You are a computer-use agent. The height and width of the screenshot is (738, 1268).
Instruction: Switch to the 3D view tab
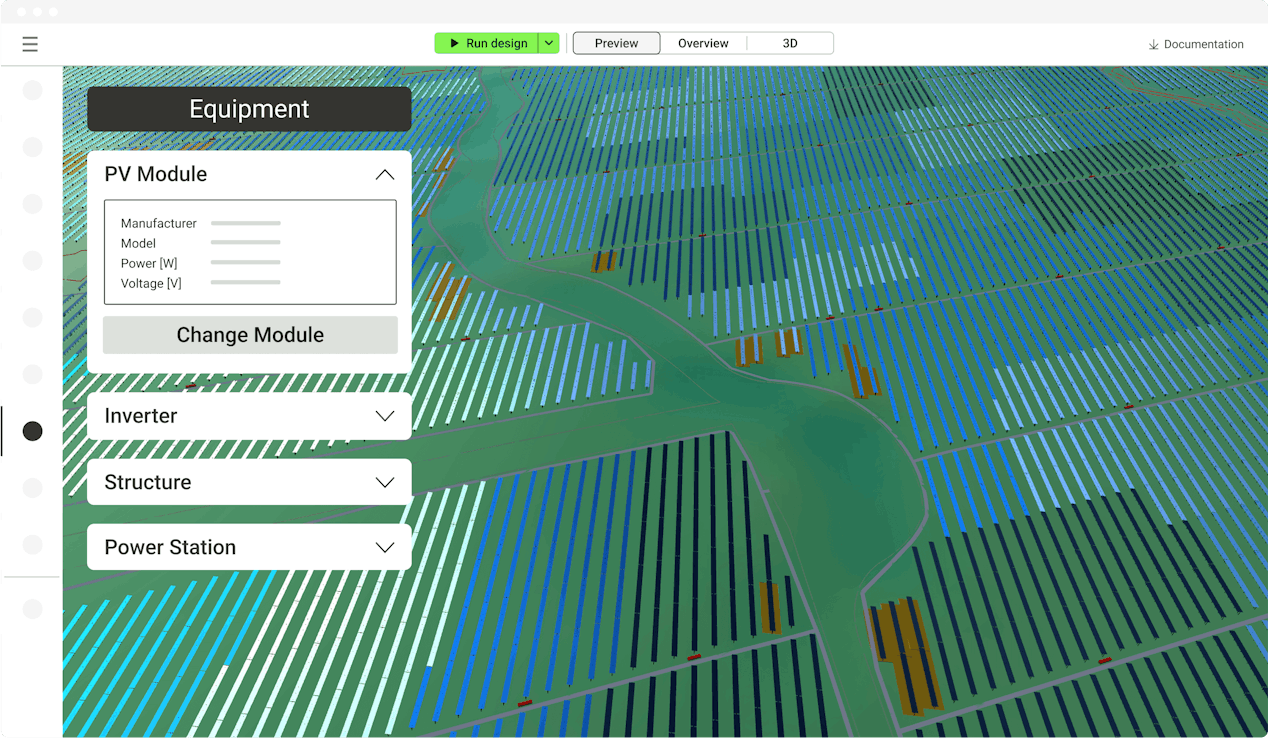pyautogui.click(x=790, y=44)
